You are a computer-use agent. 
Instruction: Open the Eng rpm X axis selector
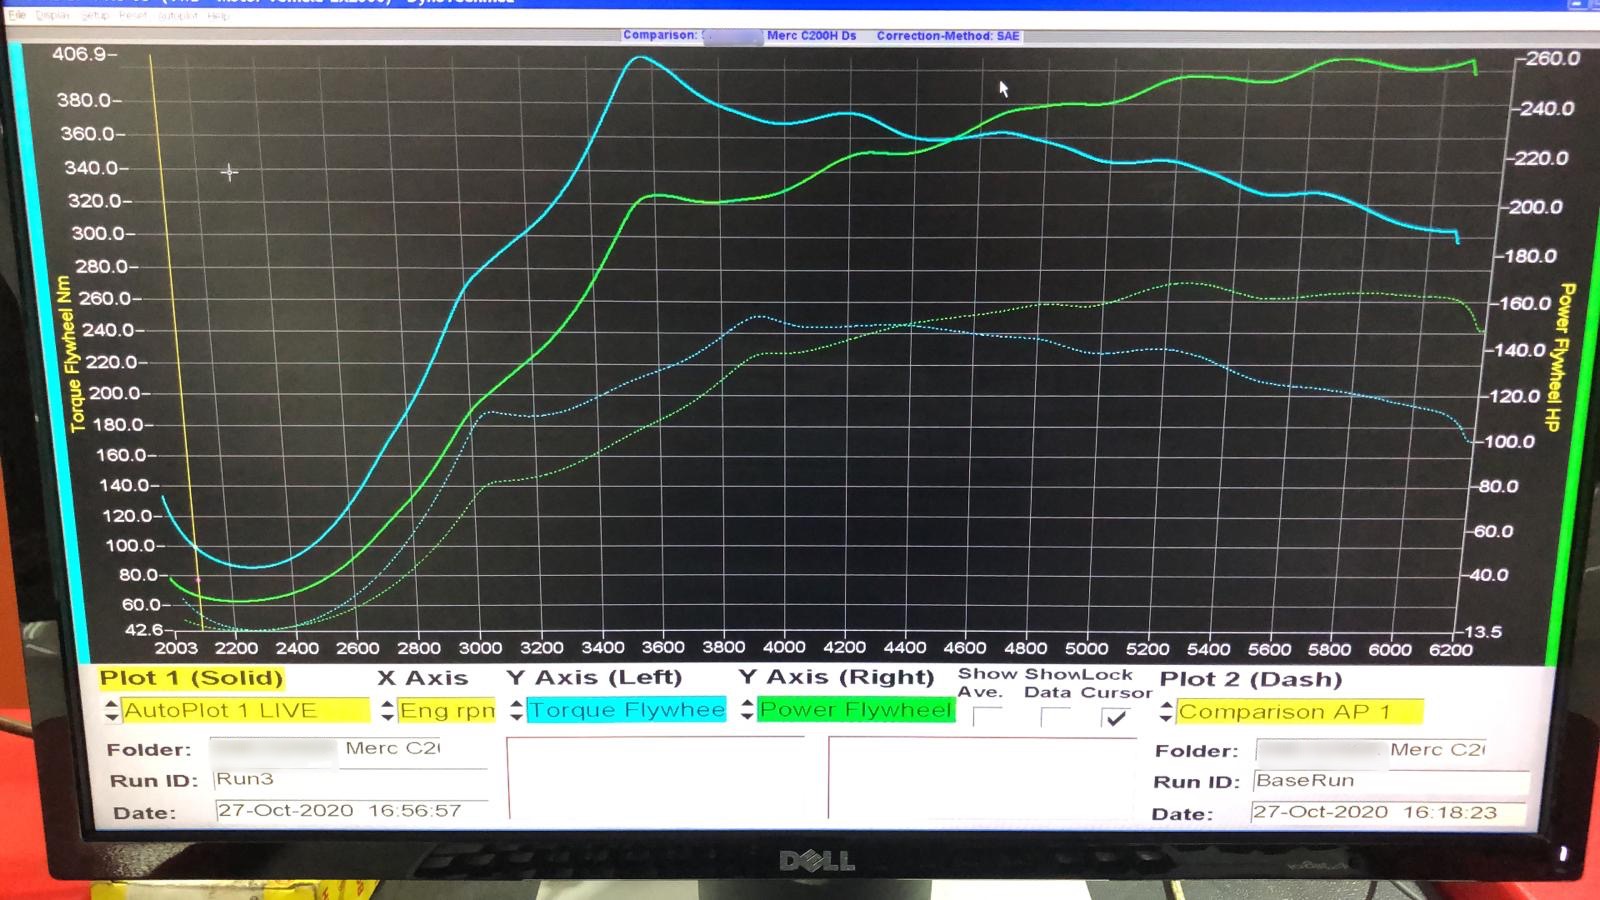pos(447,711)
